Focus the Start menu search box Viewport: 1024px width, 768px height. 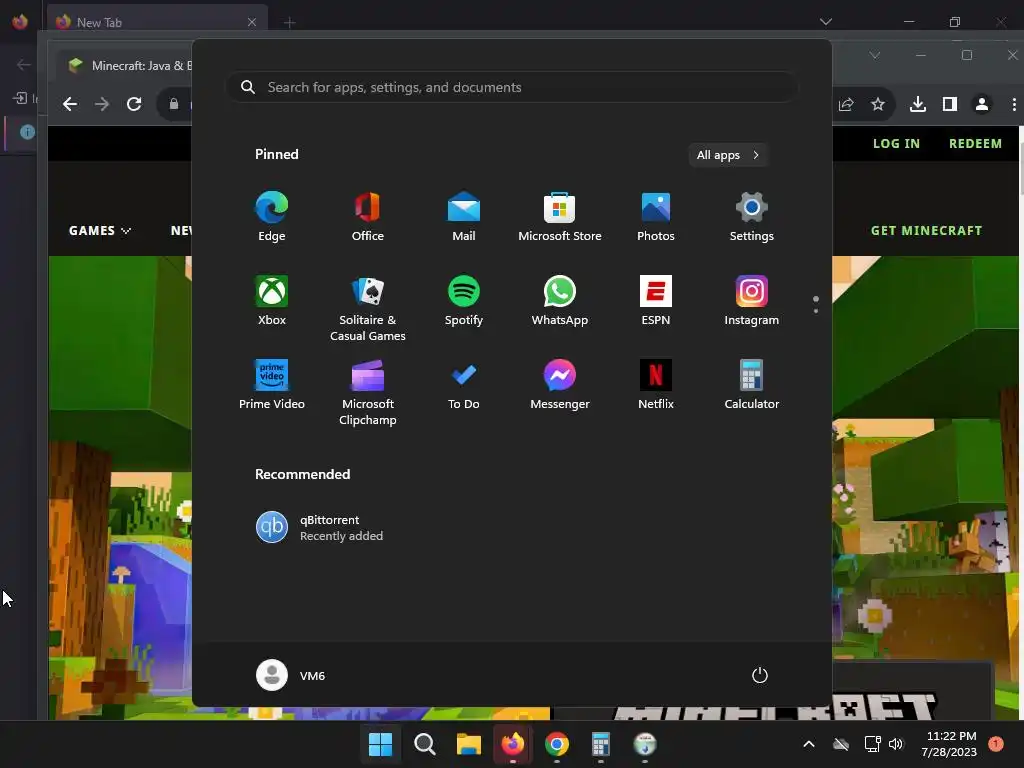point(511,87)
